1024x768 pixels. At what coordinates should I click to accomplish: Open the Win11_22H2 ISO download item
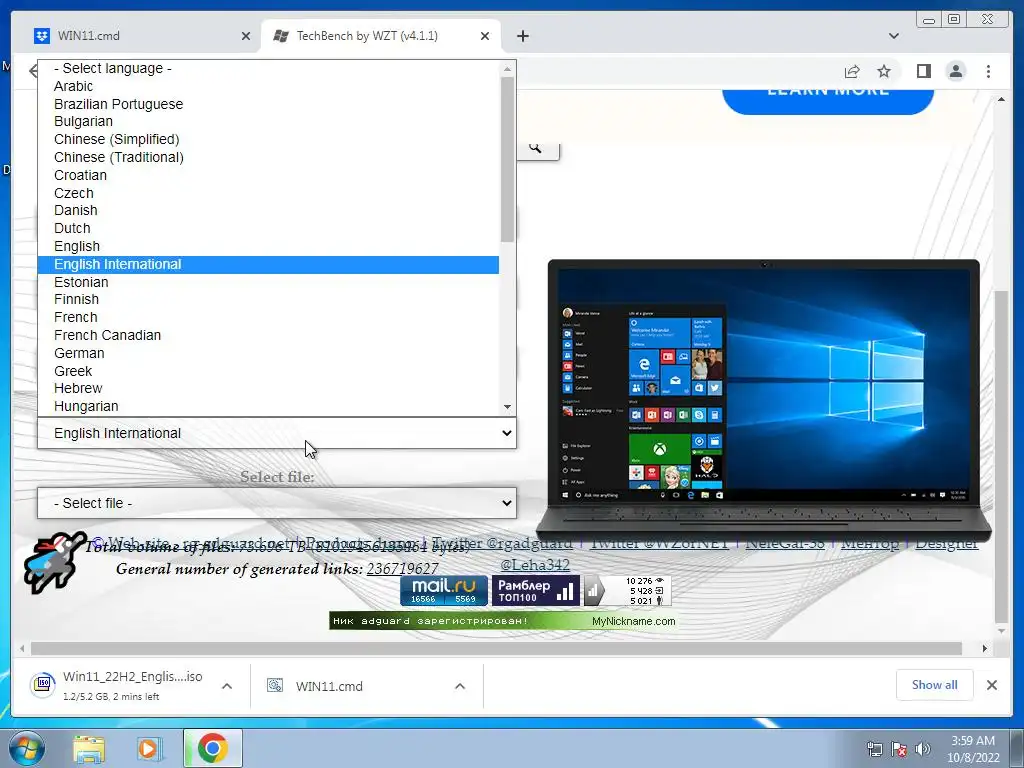point(118,686)
